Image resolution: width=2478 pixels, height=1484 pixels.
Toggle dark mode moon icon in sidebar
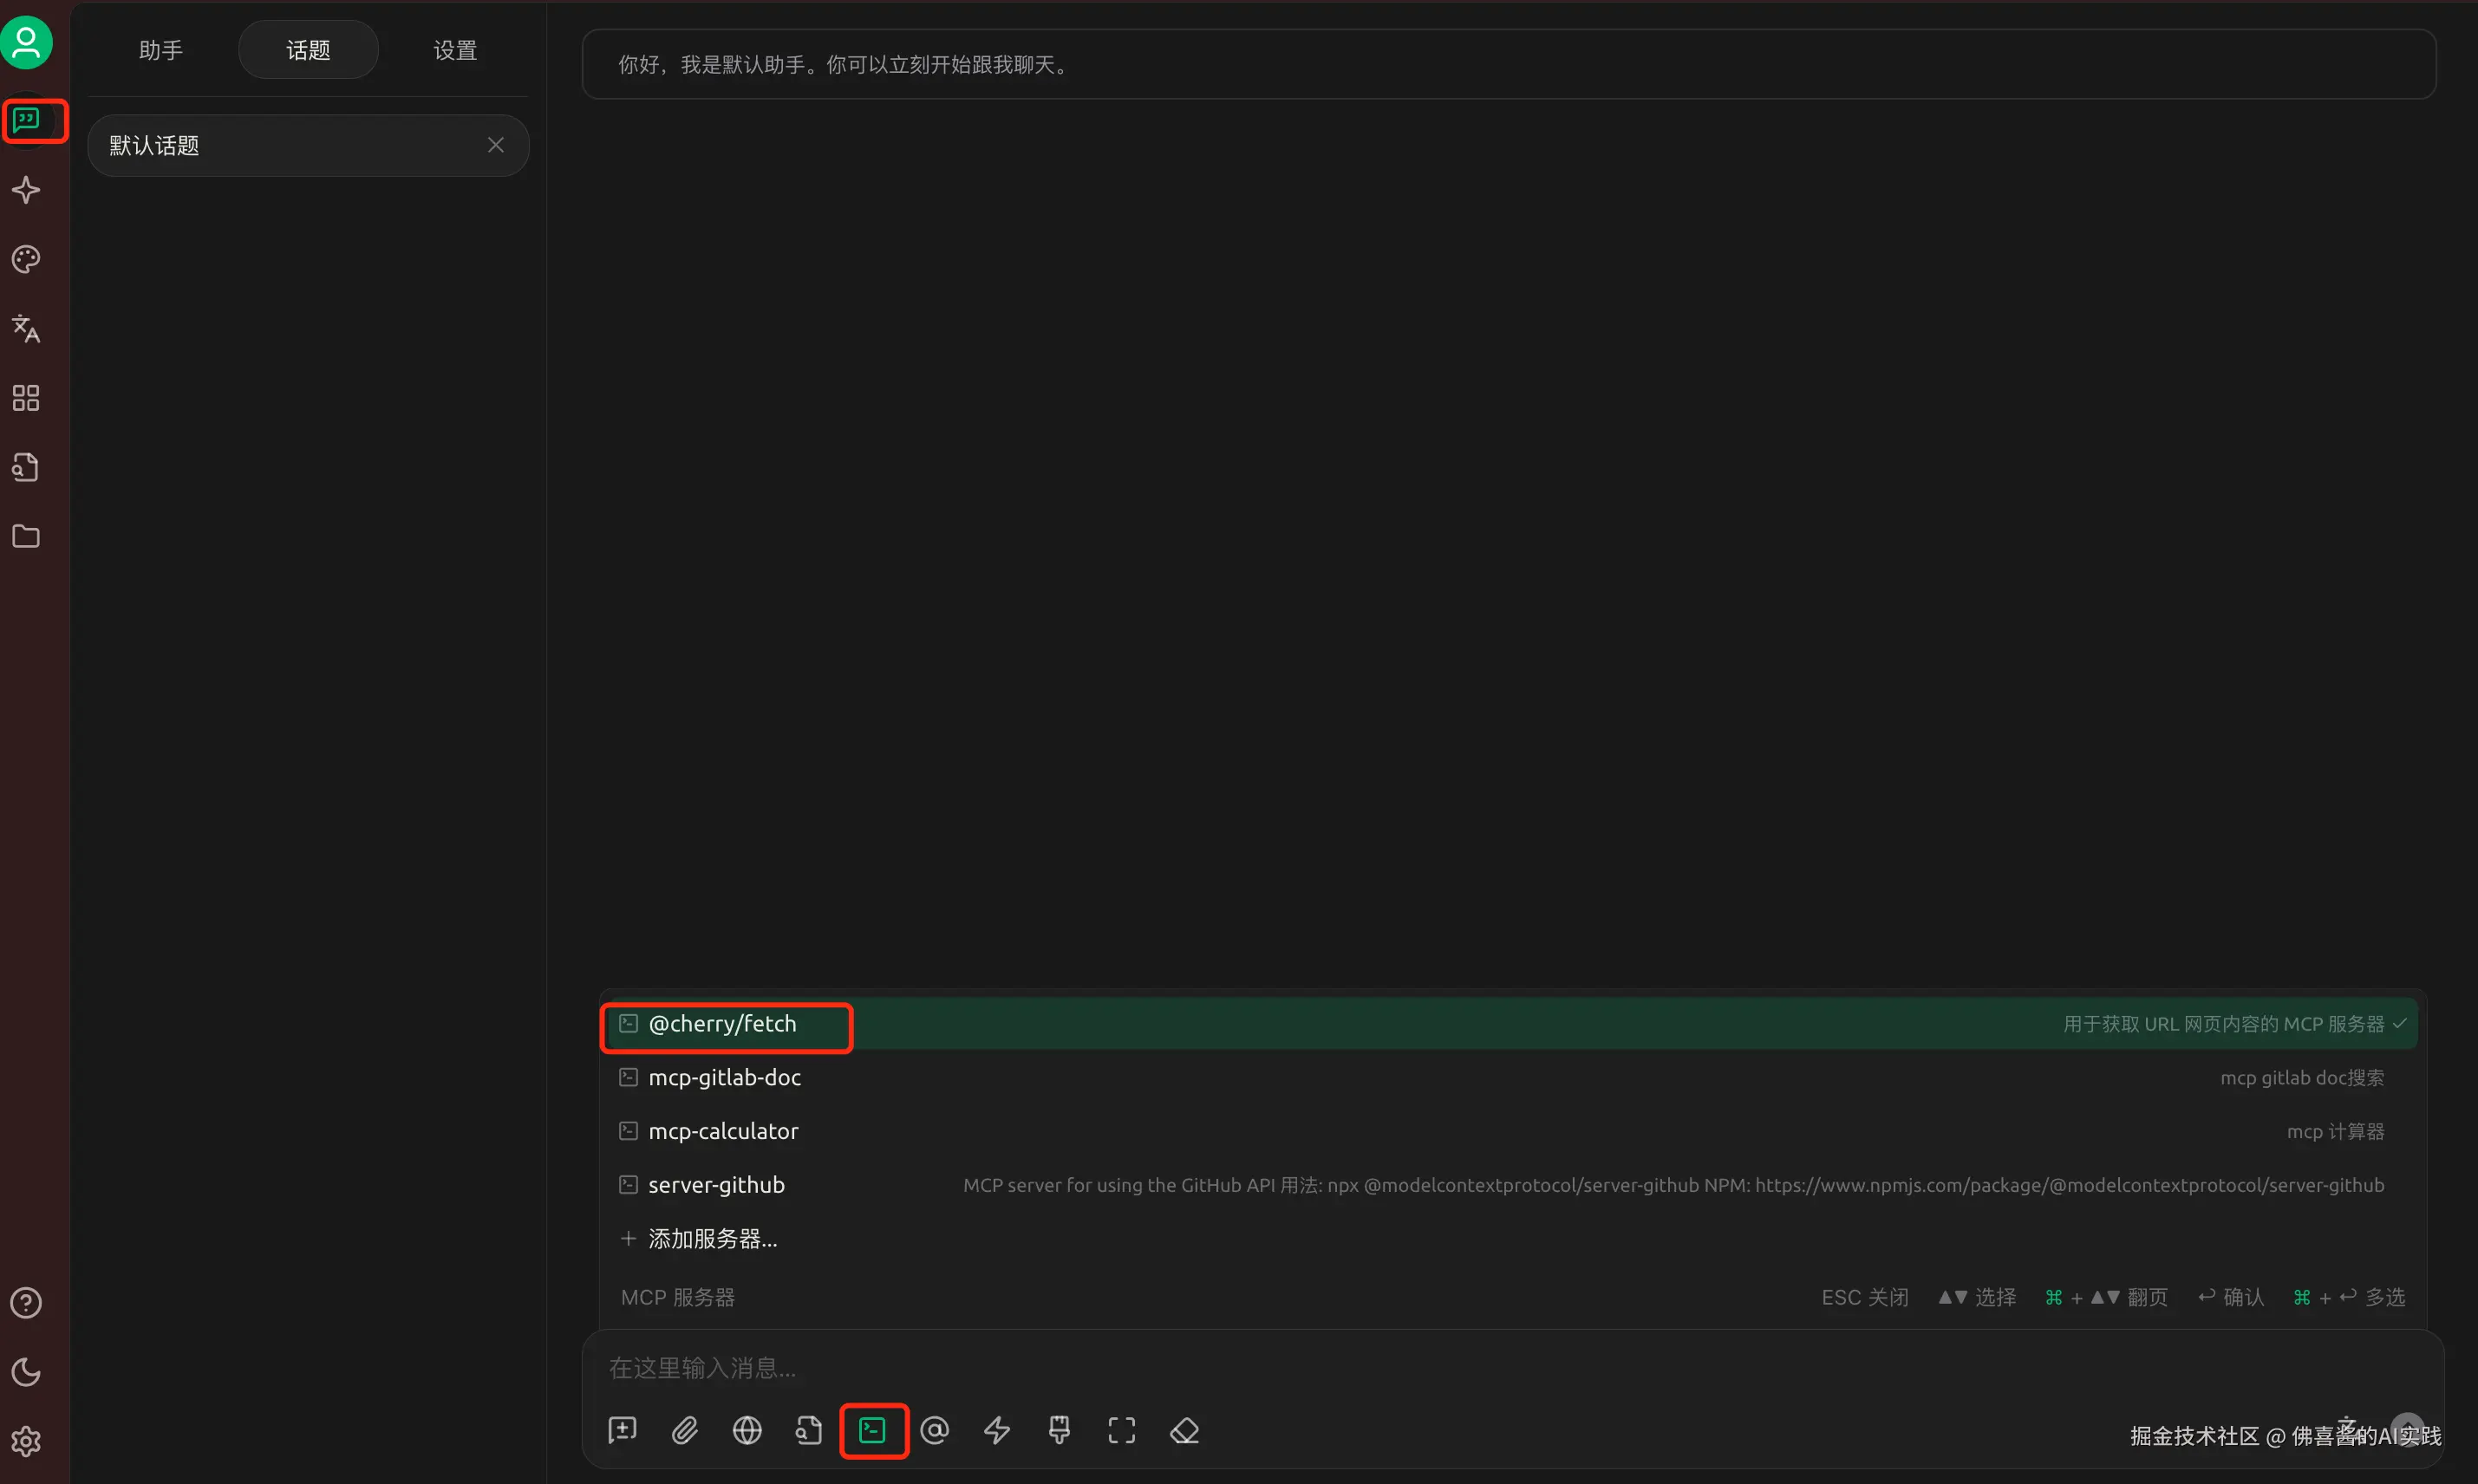click(26, 1372)
